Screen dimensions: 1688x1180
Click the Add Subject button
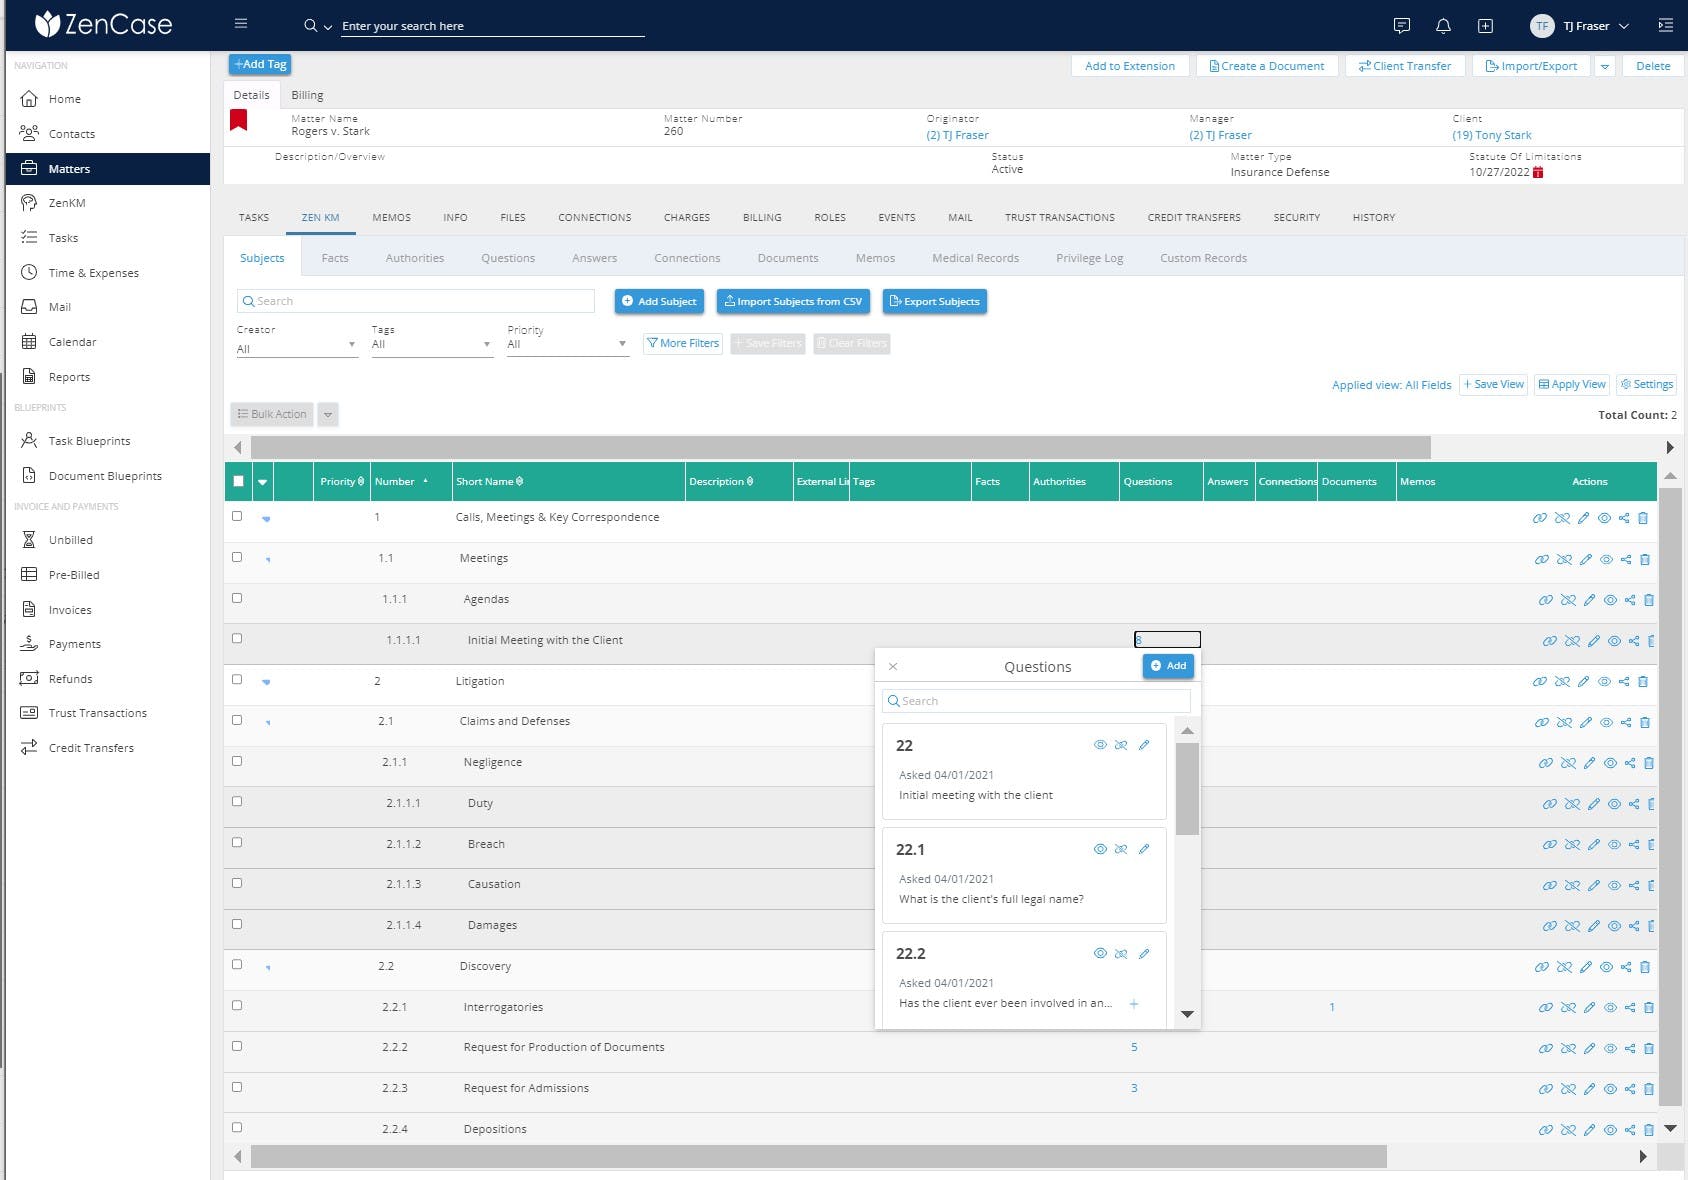pyautogui.click(x=659, y=301)
